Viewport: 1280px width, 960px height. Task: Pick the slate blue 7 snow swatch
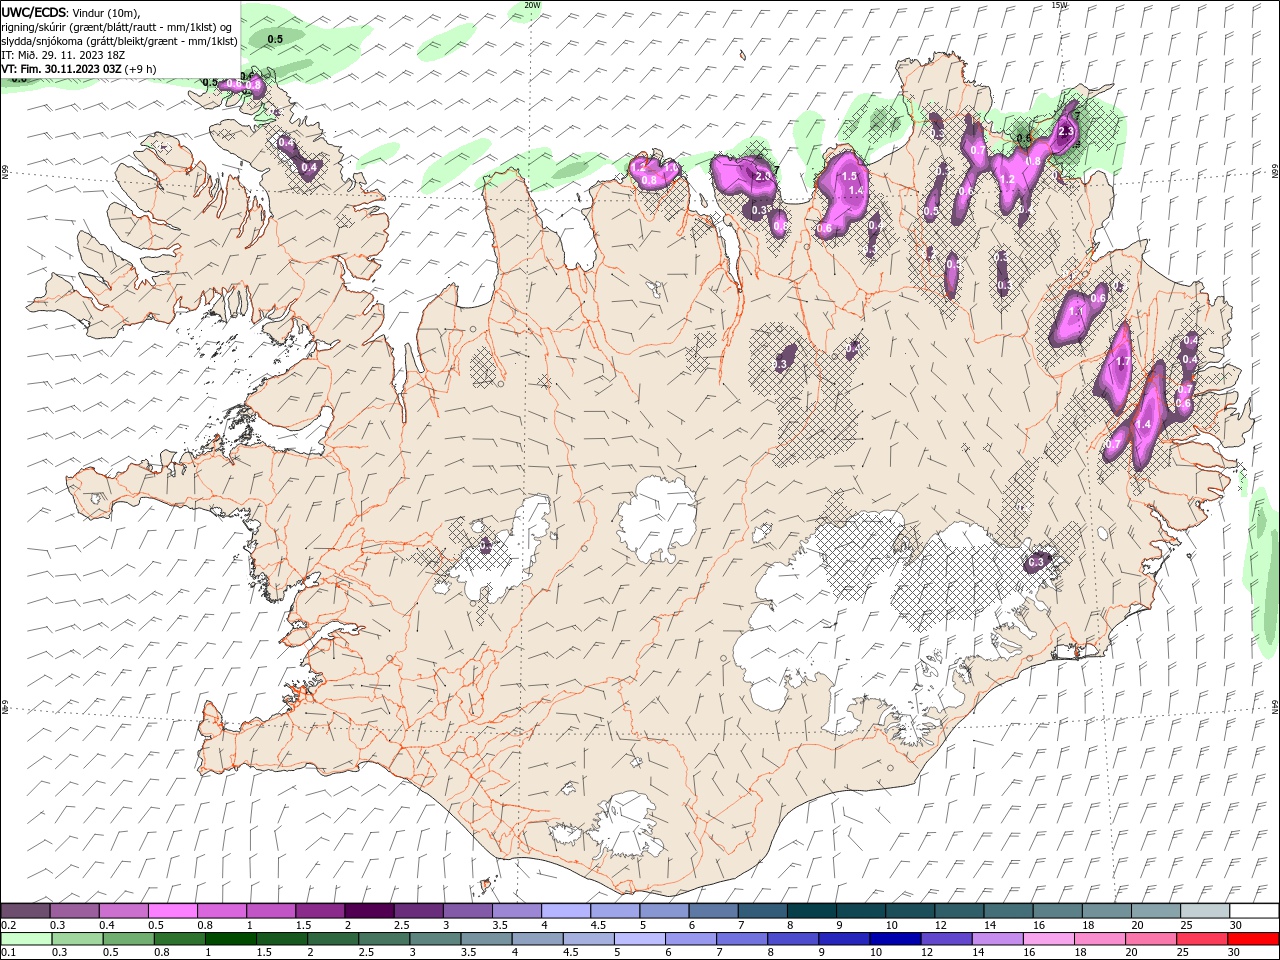(x=762, y=911)
